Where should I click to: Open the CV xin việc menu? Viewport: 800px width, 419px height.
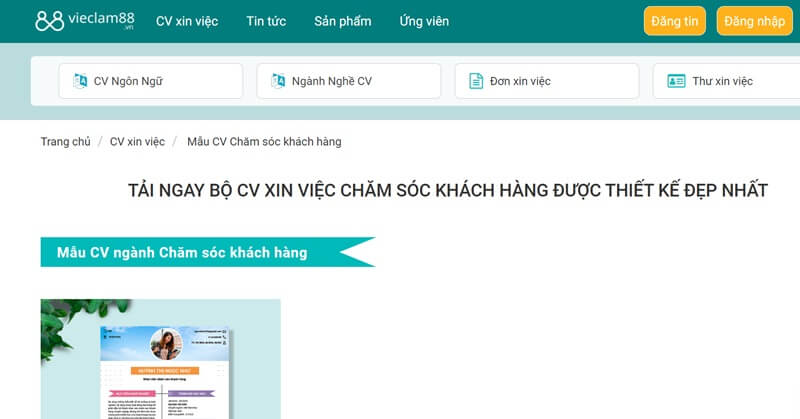(187, 21)
